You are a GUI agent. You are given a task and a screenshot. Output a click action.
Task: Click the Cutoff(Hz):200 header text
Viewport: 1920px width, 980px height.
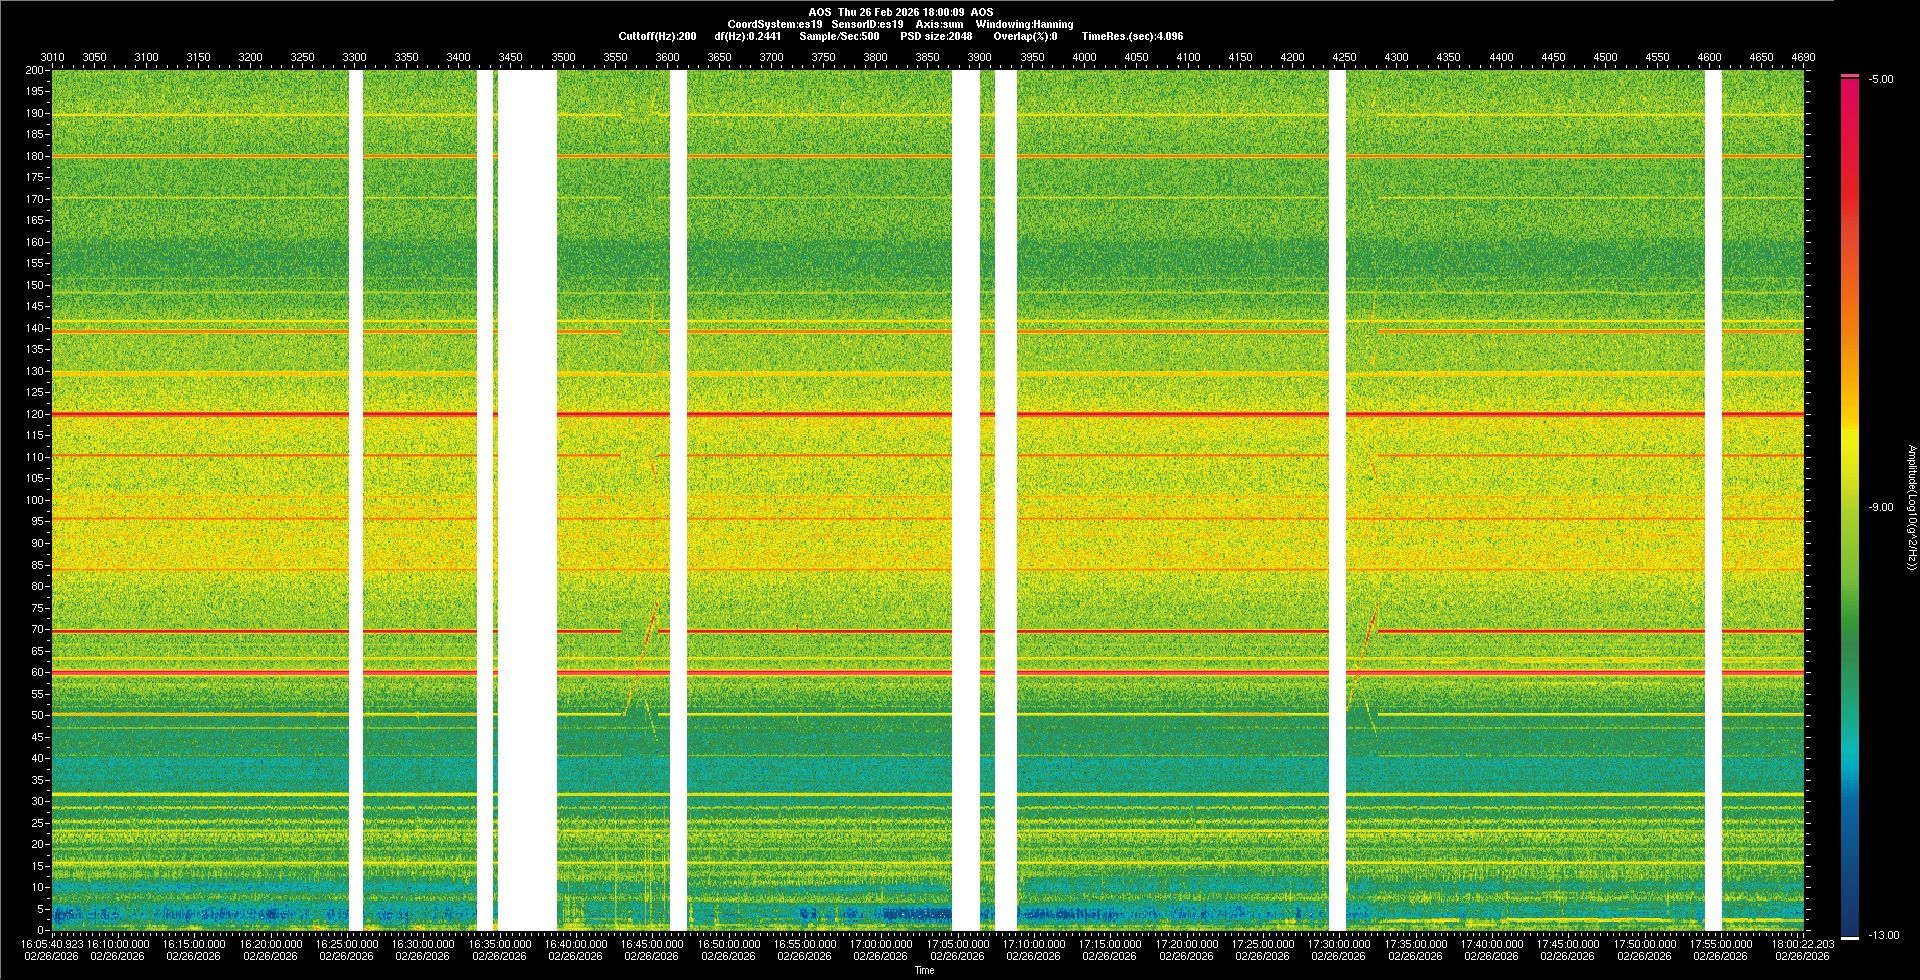pyautogui.click(x=657, y=36)
